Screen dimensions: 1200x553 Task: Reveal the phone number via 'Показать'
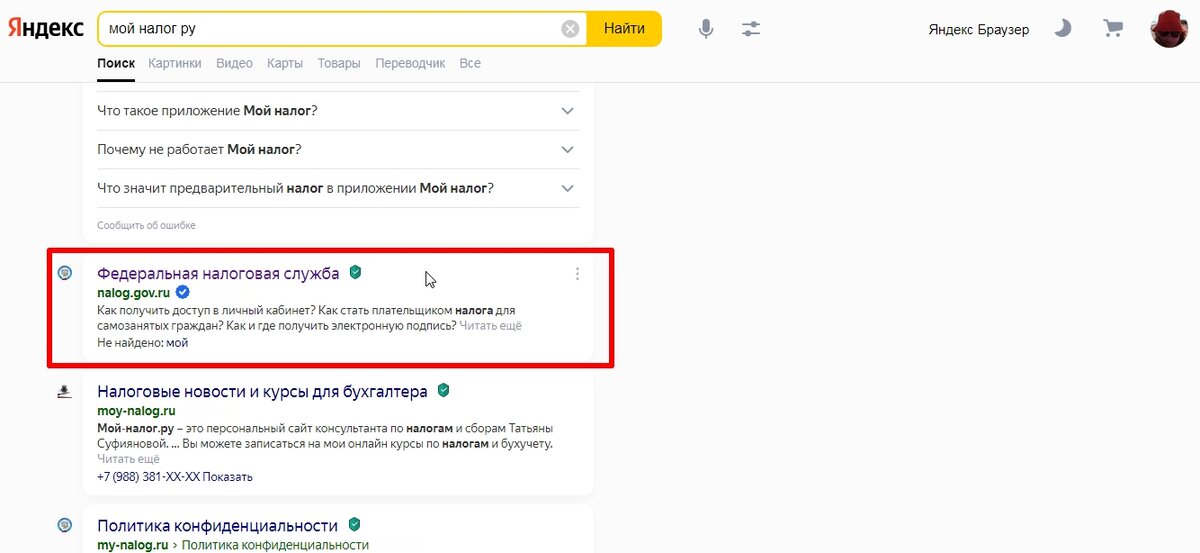pos(227,477)
